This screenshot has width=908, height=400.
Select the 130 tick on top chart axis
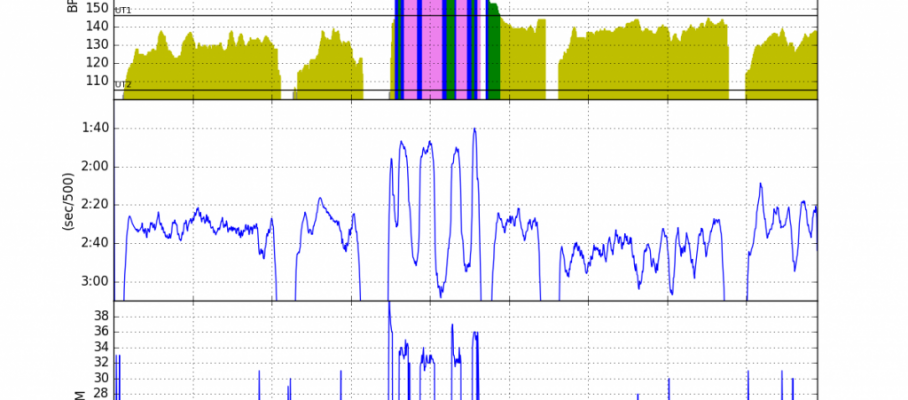[x=96, y=44]
